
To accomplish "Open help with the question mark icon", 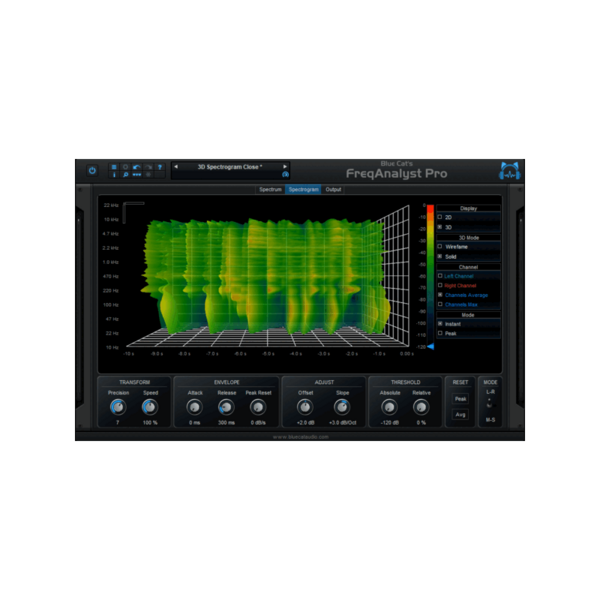I will [160, 167].
